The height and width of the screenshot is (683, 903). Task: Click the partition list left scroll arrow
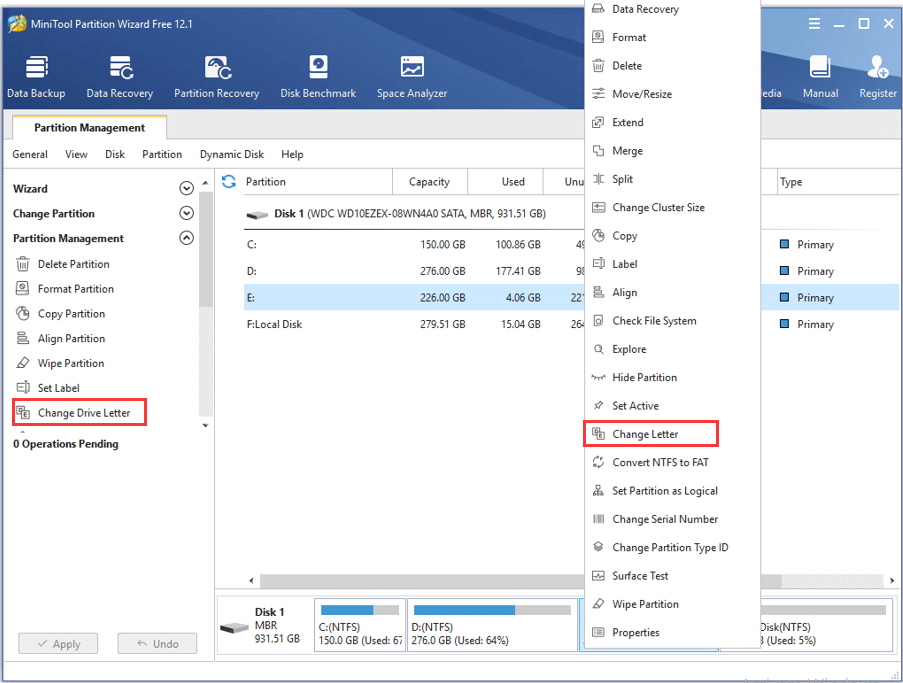pyautogui.click(x=251, y=580)
